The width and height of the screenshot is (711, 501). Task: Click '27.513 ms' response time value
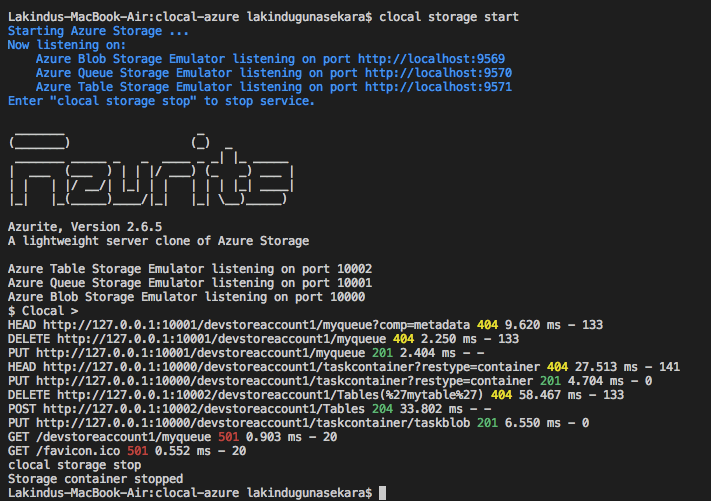[x=606, y=368]
